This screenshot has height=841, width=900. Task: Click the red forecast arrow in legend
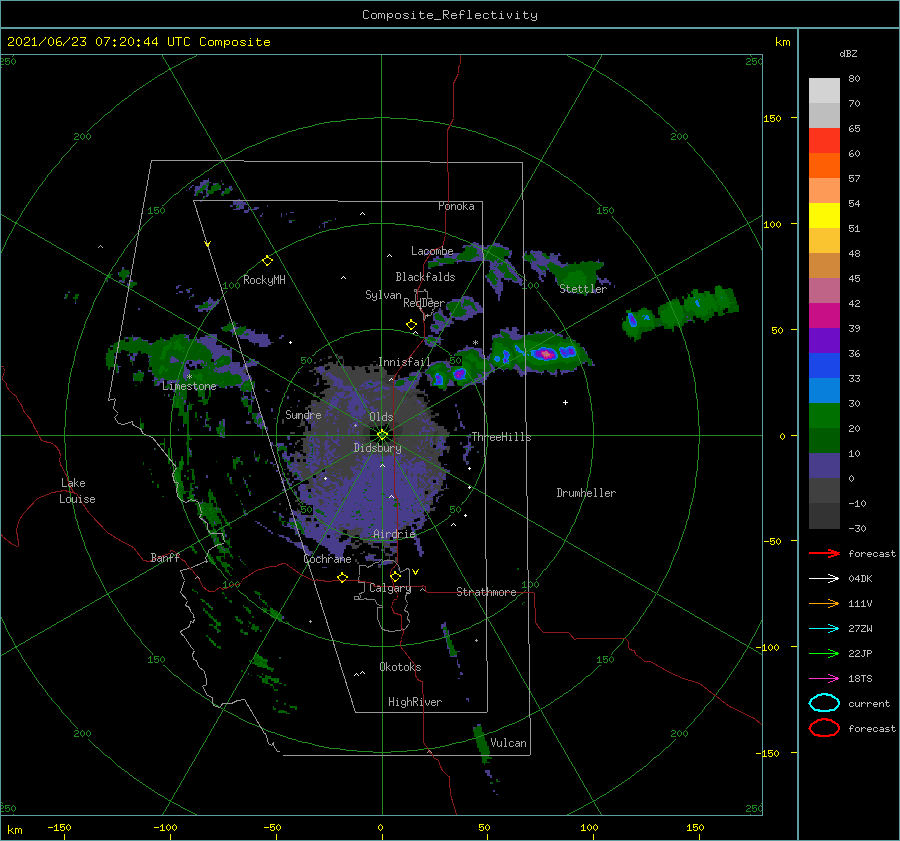click(x=824, y=553)
